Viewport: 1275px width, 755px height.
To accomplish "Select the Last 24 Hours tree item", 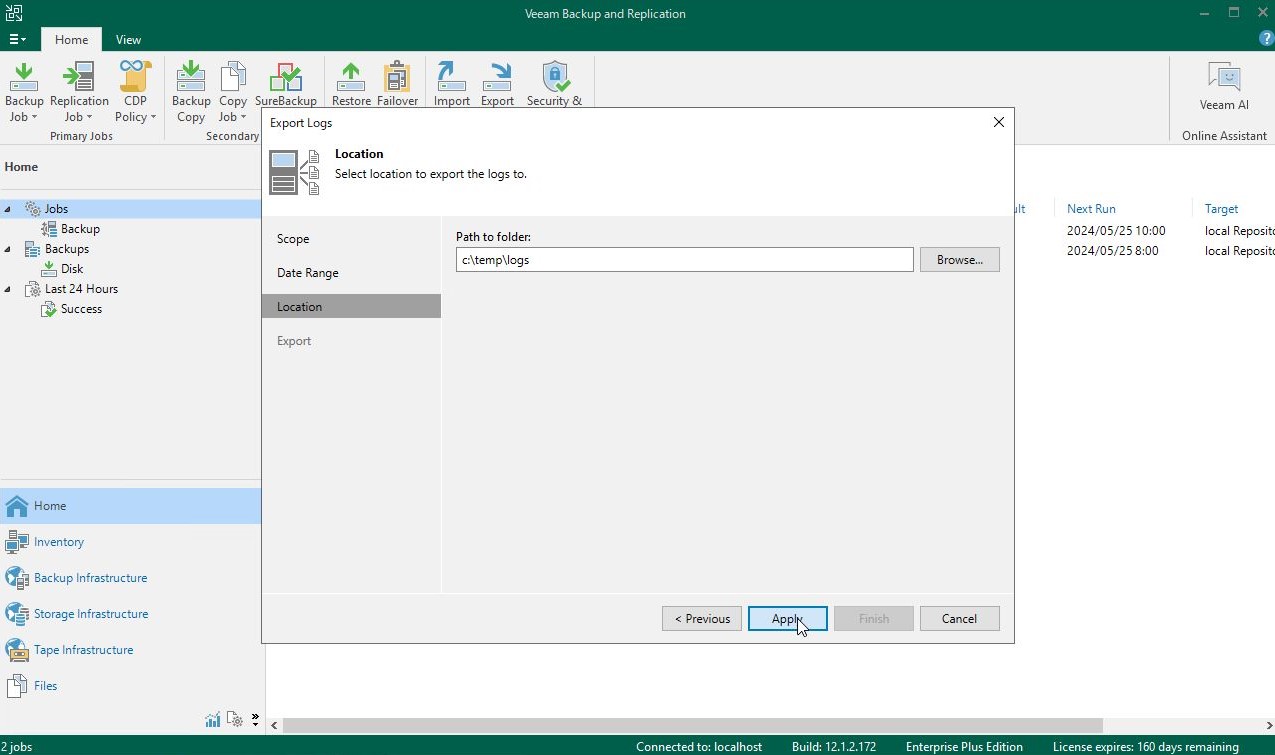I will (81, 289).
